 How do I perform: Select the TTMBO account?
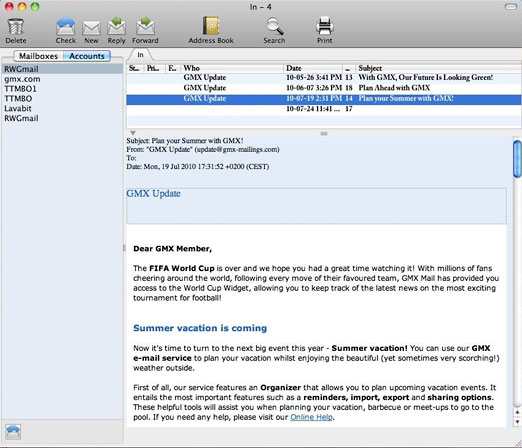(x=62, y=99)
